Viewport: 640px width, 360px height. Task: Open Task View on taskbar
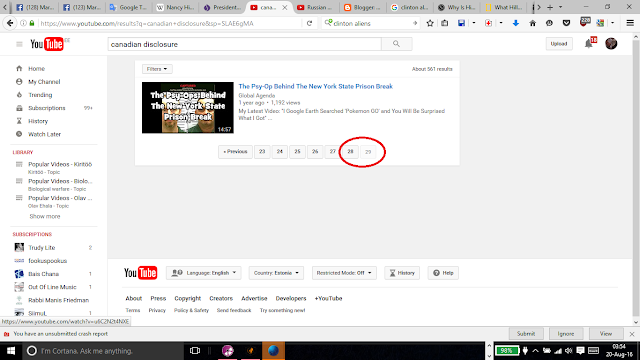(195, 351)
